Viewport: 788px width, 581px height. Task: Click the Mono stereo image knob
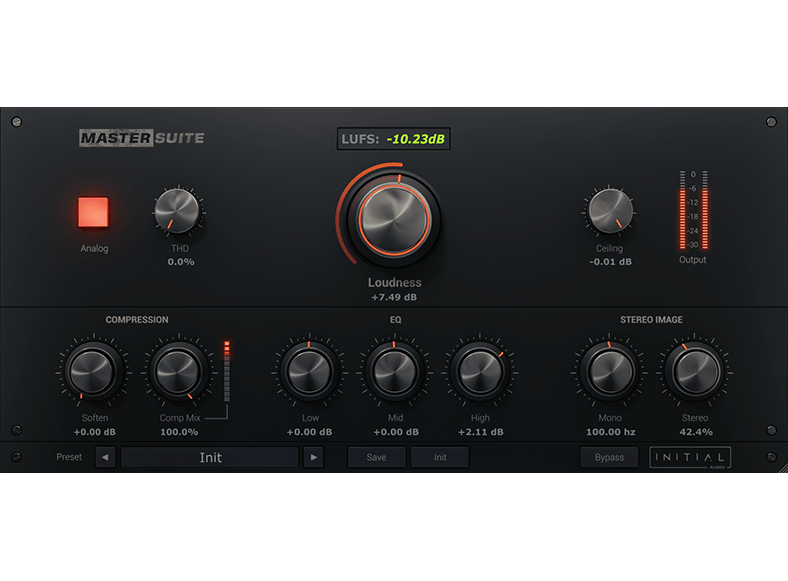pyautogui.click(x=610, y=372)
